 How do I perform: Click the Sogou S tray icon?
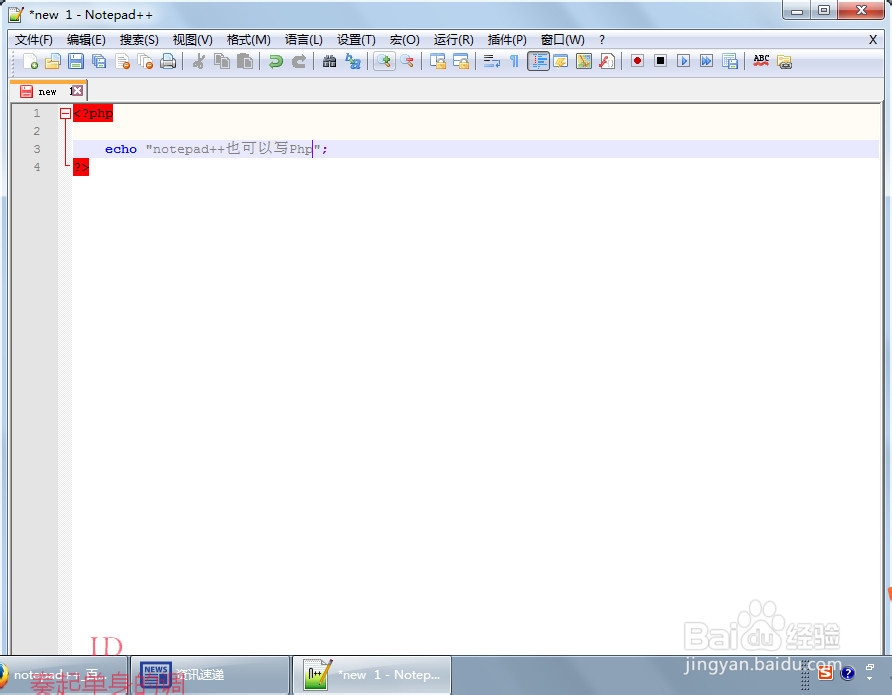tap(825, 673)
